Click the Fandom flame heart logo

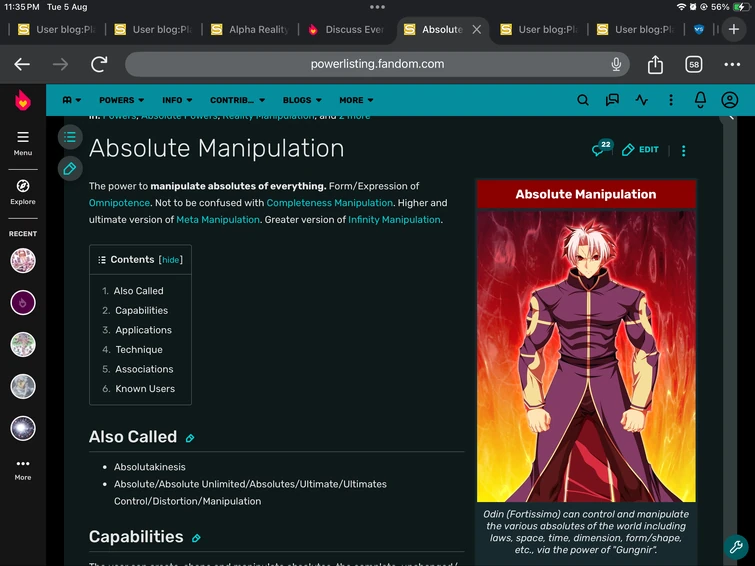[23, 100]
